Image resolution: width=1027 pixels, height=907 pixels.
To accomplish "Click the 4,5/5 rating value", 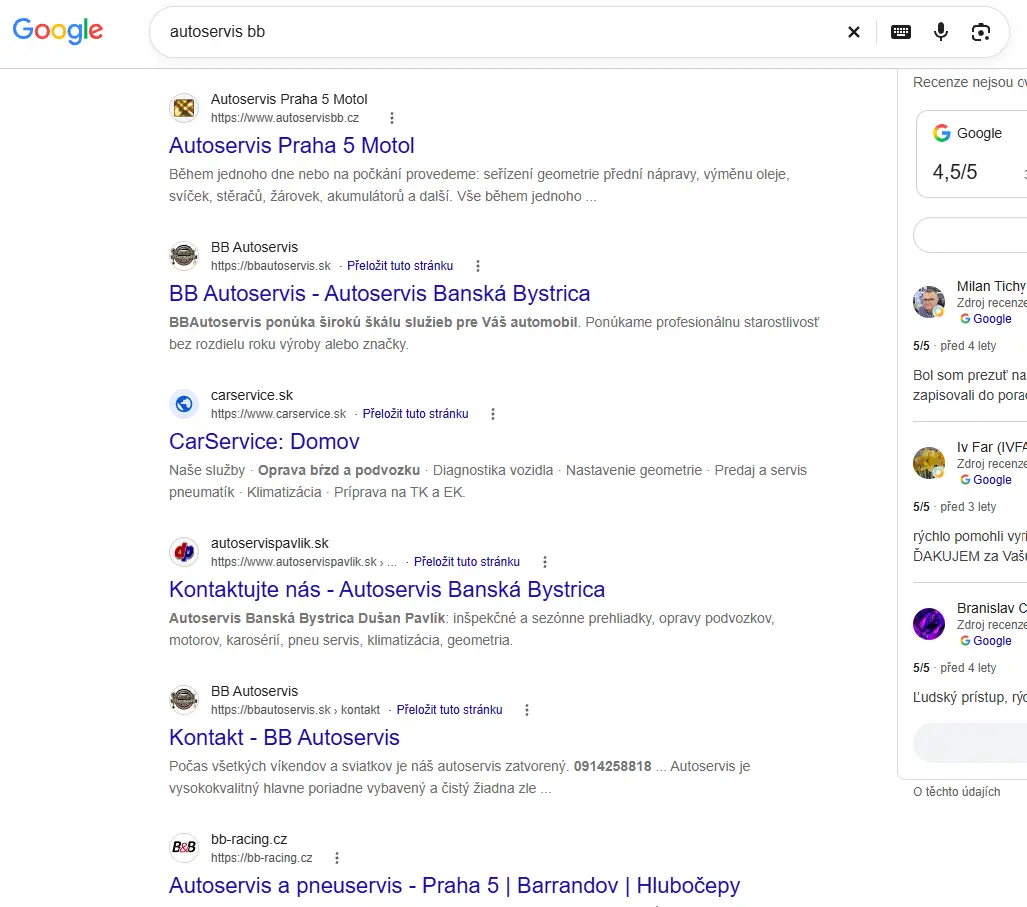I will [x=954, y=172].
